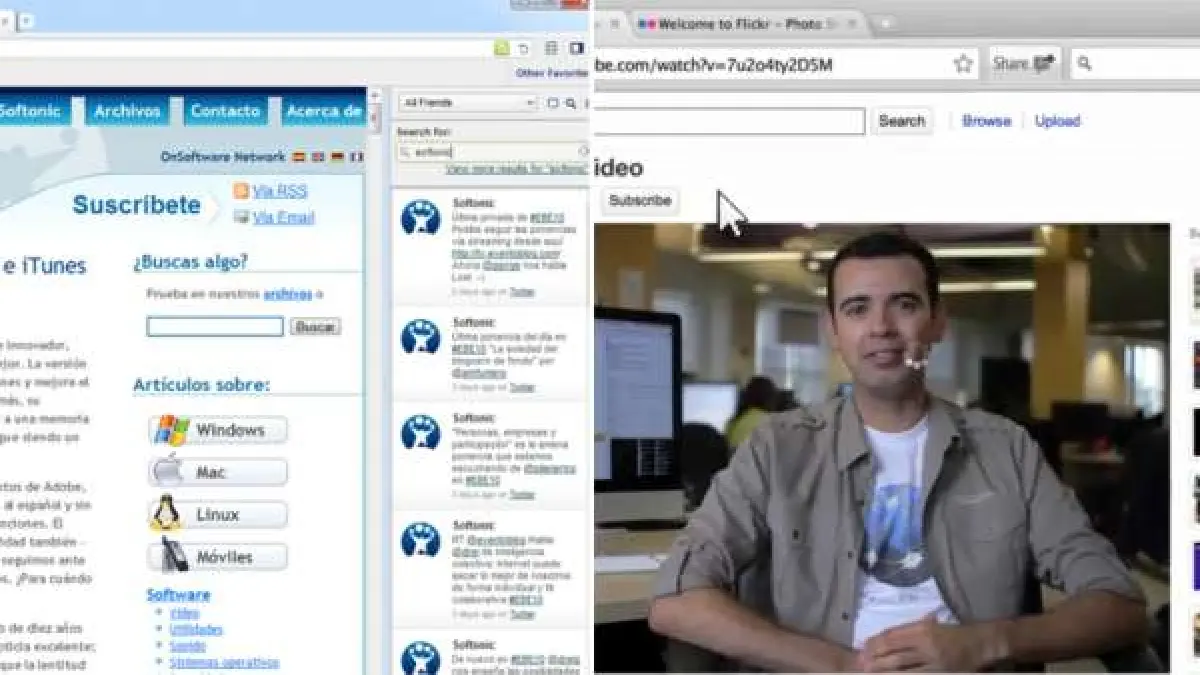Open the Other Favorites folder
The height and width of the screenshot is (675, 1200).
tap(551, 73)
